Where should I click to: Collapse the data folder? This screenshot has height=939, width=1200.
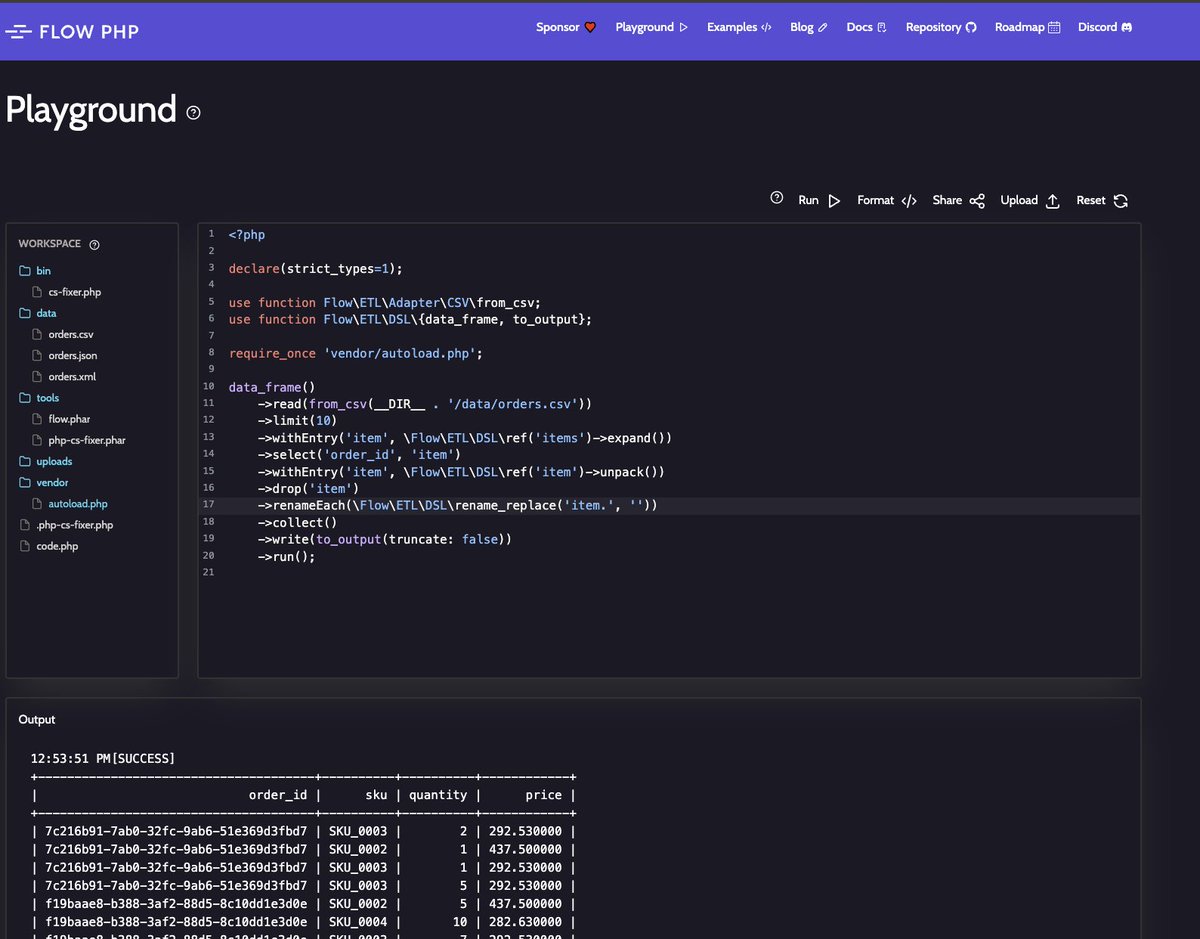[47, 313]
